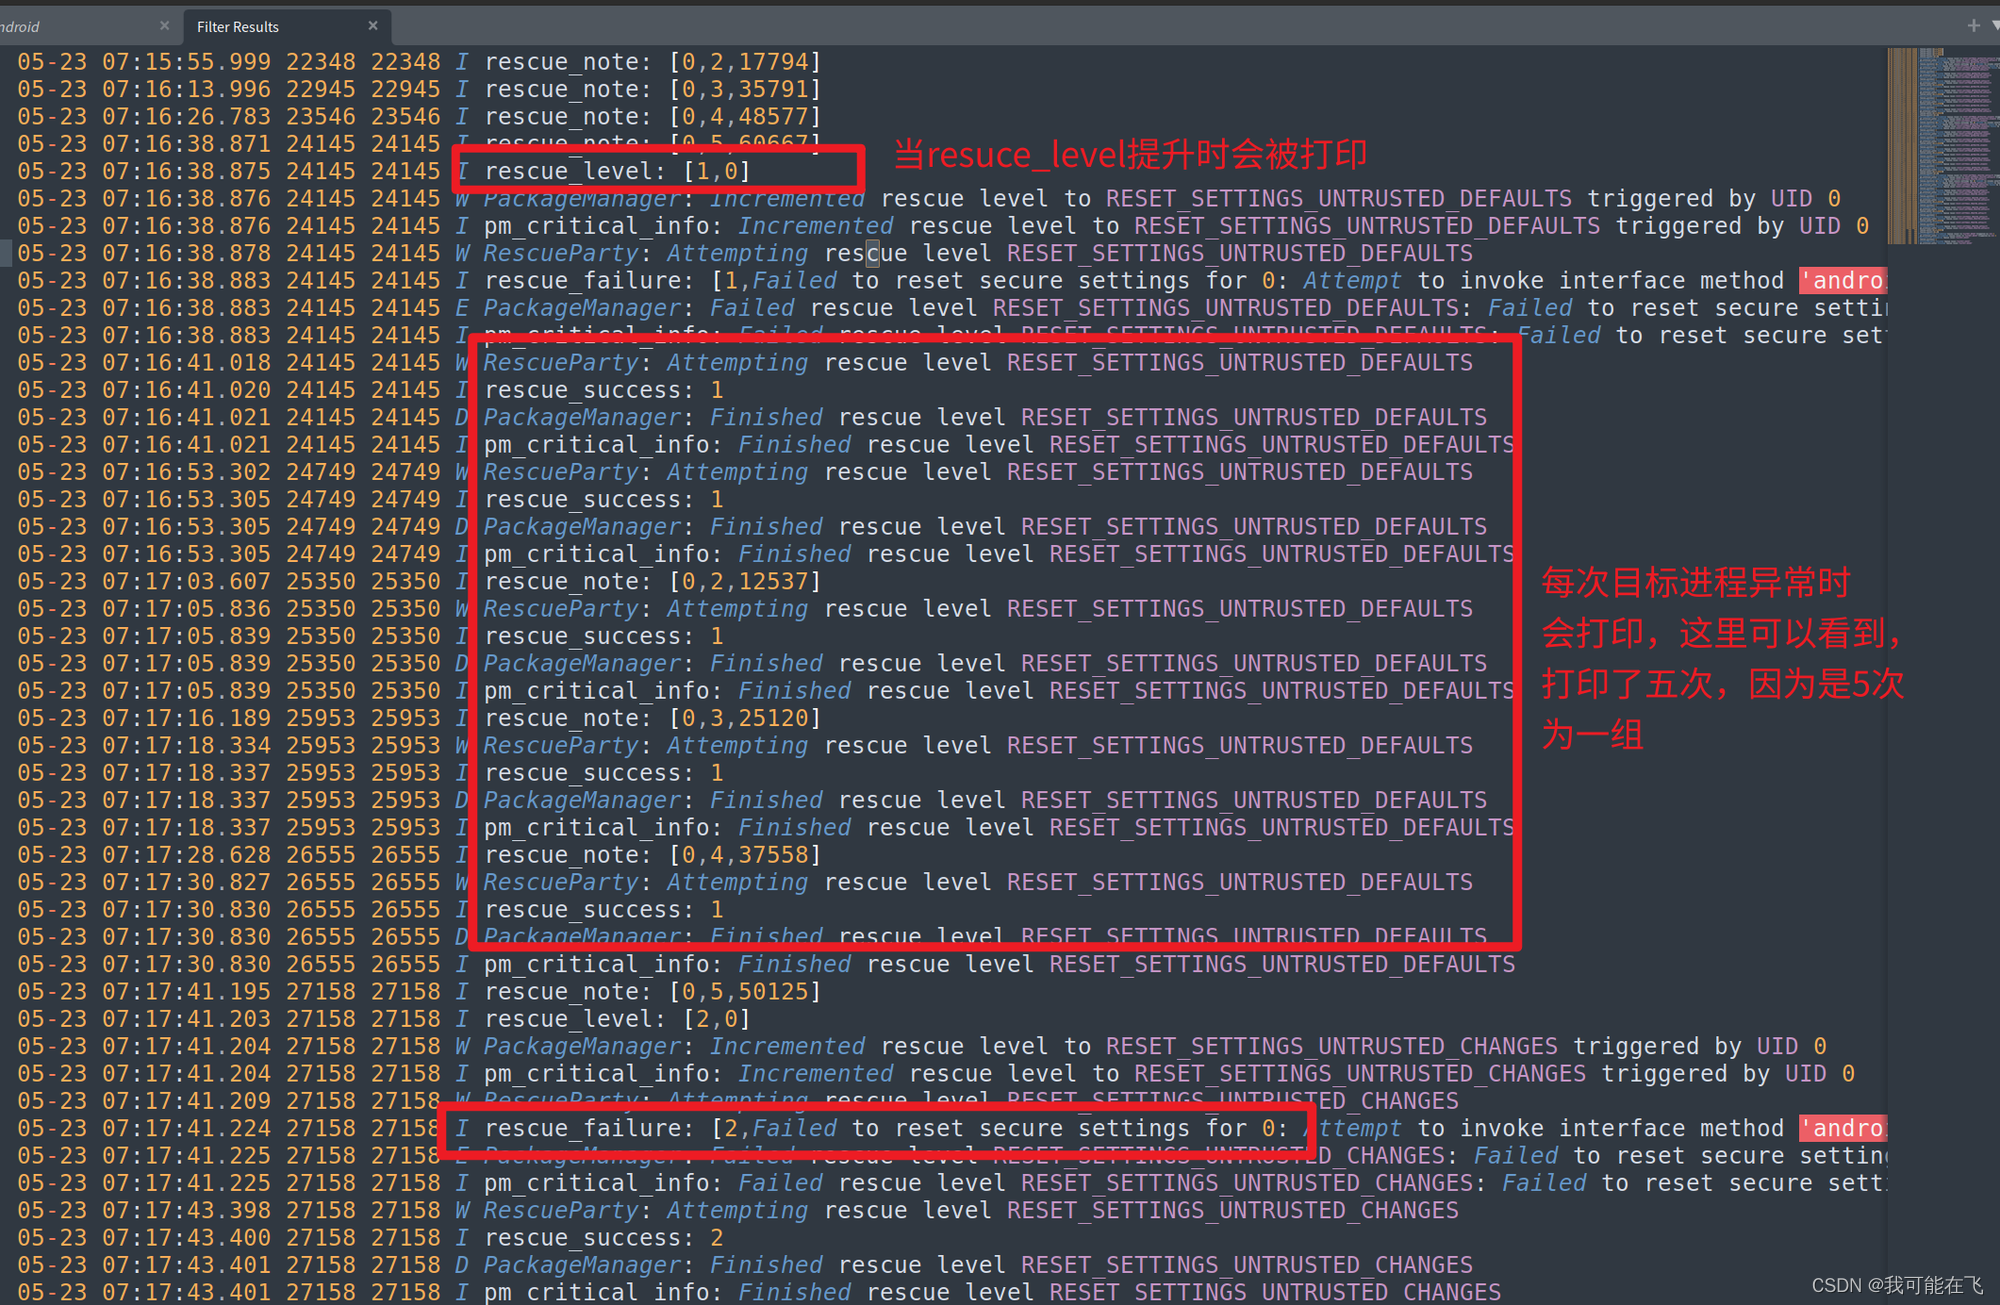Click the rescue_note: [0,2,17794] entry
This screenshot has width=2000, height=1305.
click(652, 62)
